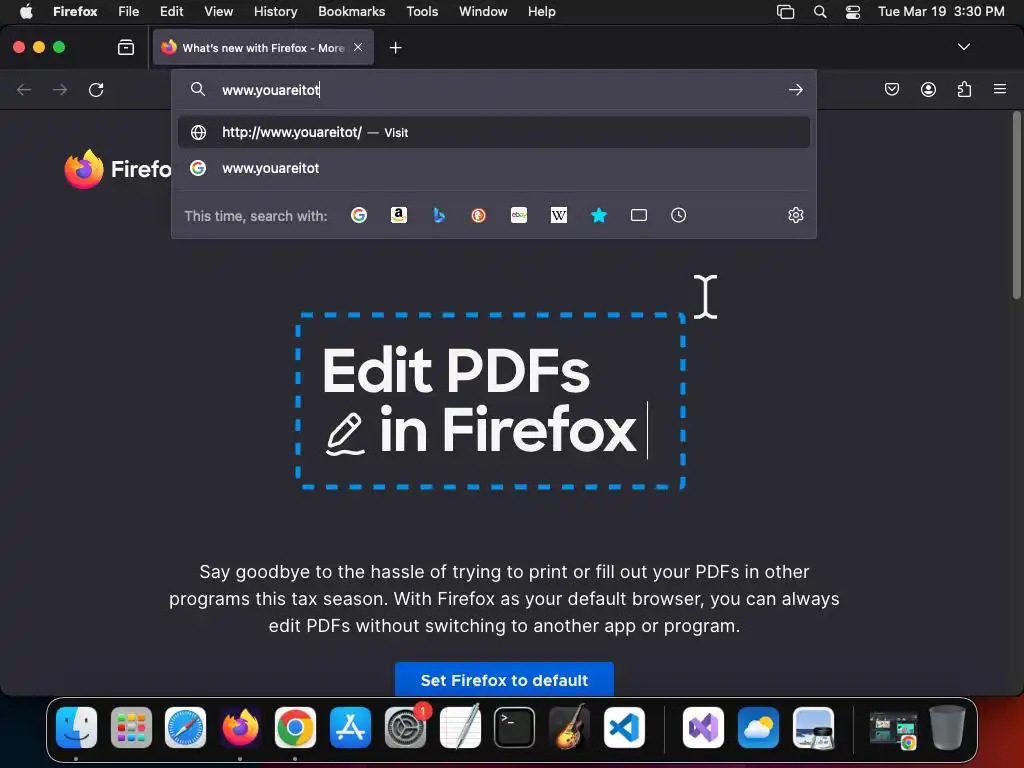Open the View menu
1024x768 pixels.
pyautogui.click(x=218, y=11)
